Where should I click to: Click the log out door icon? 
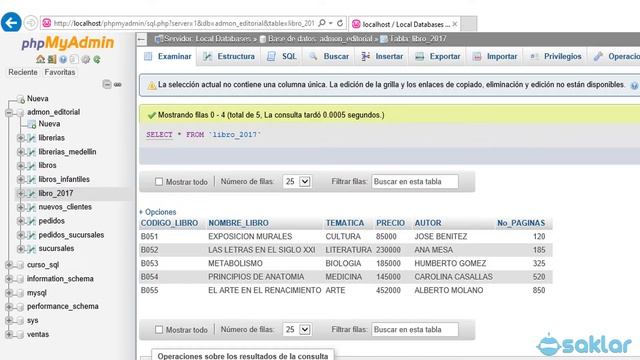(x=51, y=59)
